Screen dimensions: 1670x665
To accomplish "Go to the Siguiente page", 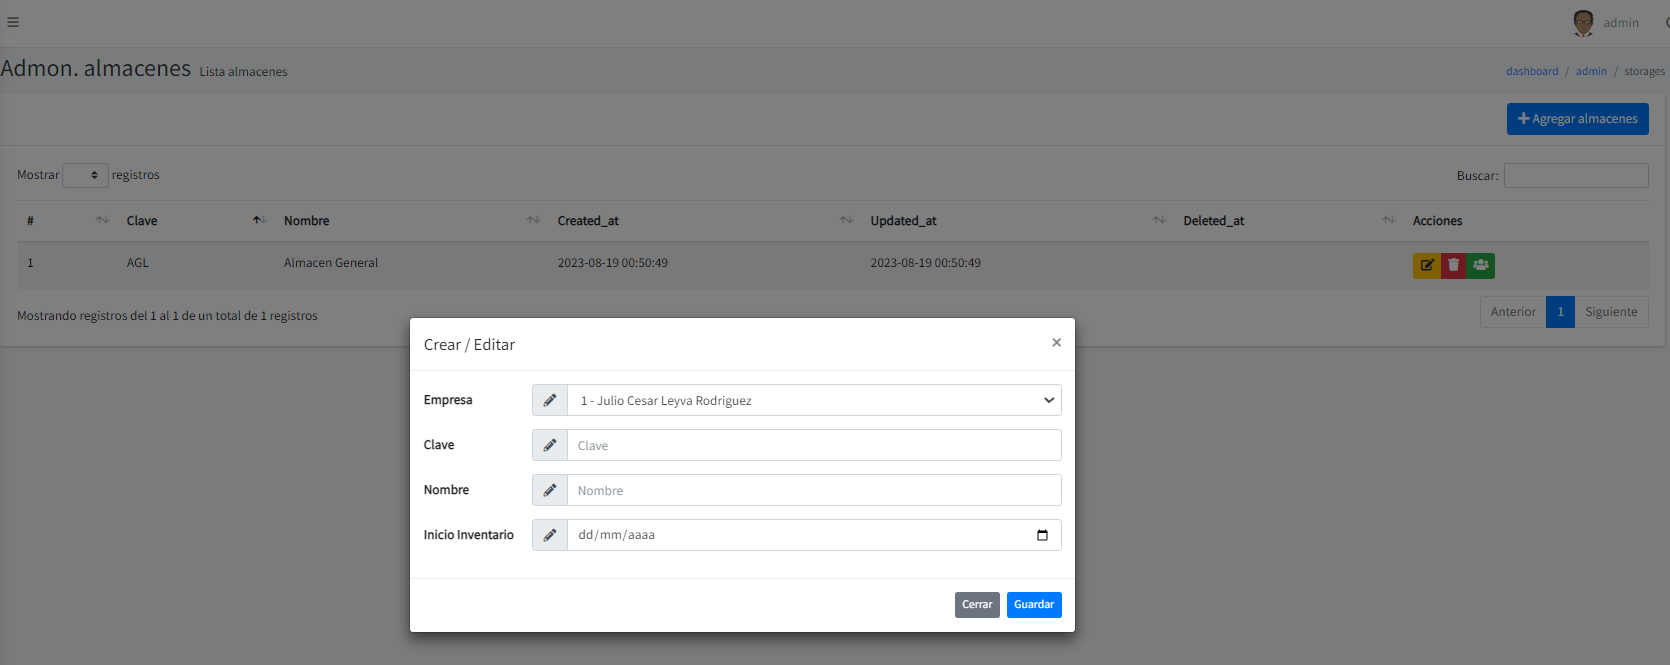I will point(1611,312).
